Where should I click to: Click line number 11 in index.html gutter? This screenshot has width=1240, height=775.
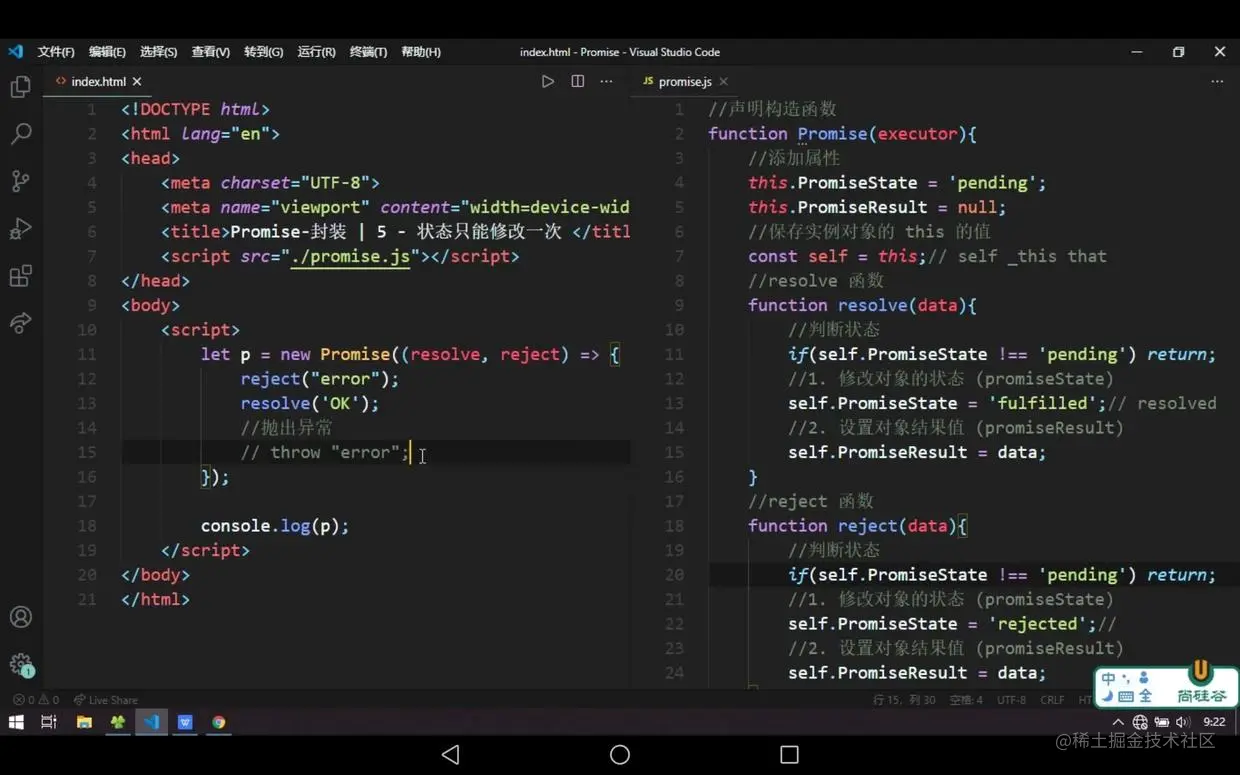87,355
